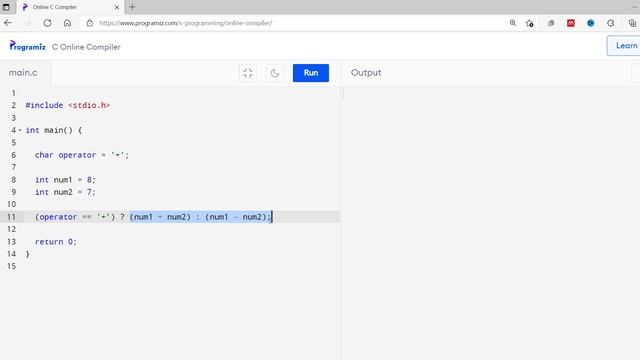Viewport: 640px width, 360px height.
Task: Toggle fullscreen editor icon
Action: pos(248,73)
